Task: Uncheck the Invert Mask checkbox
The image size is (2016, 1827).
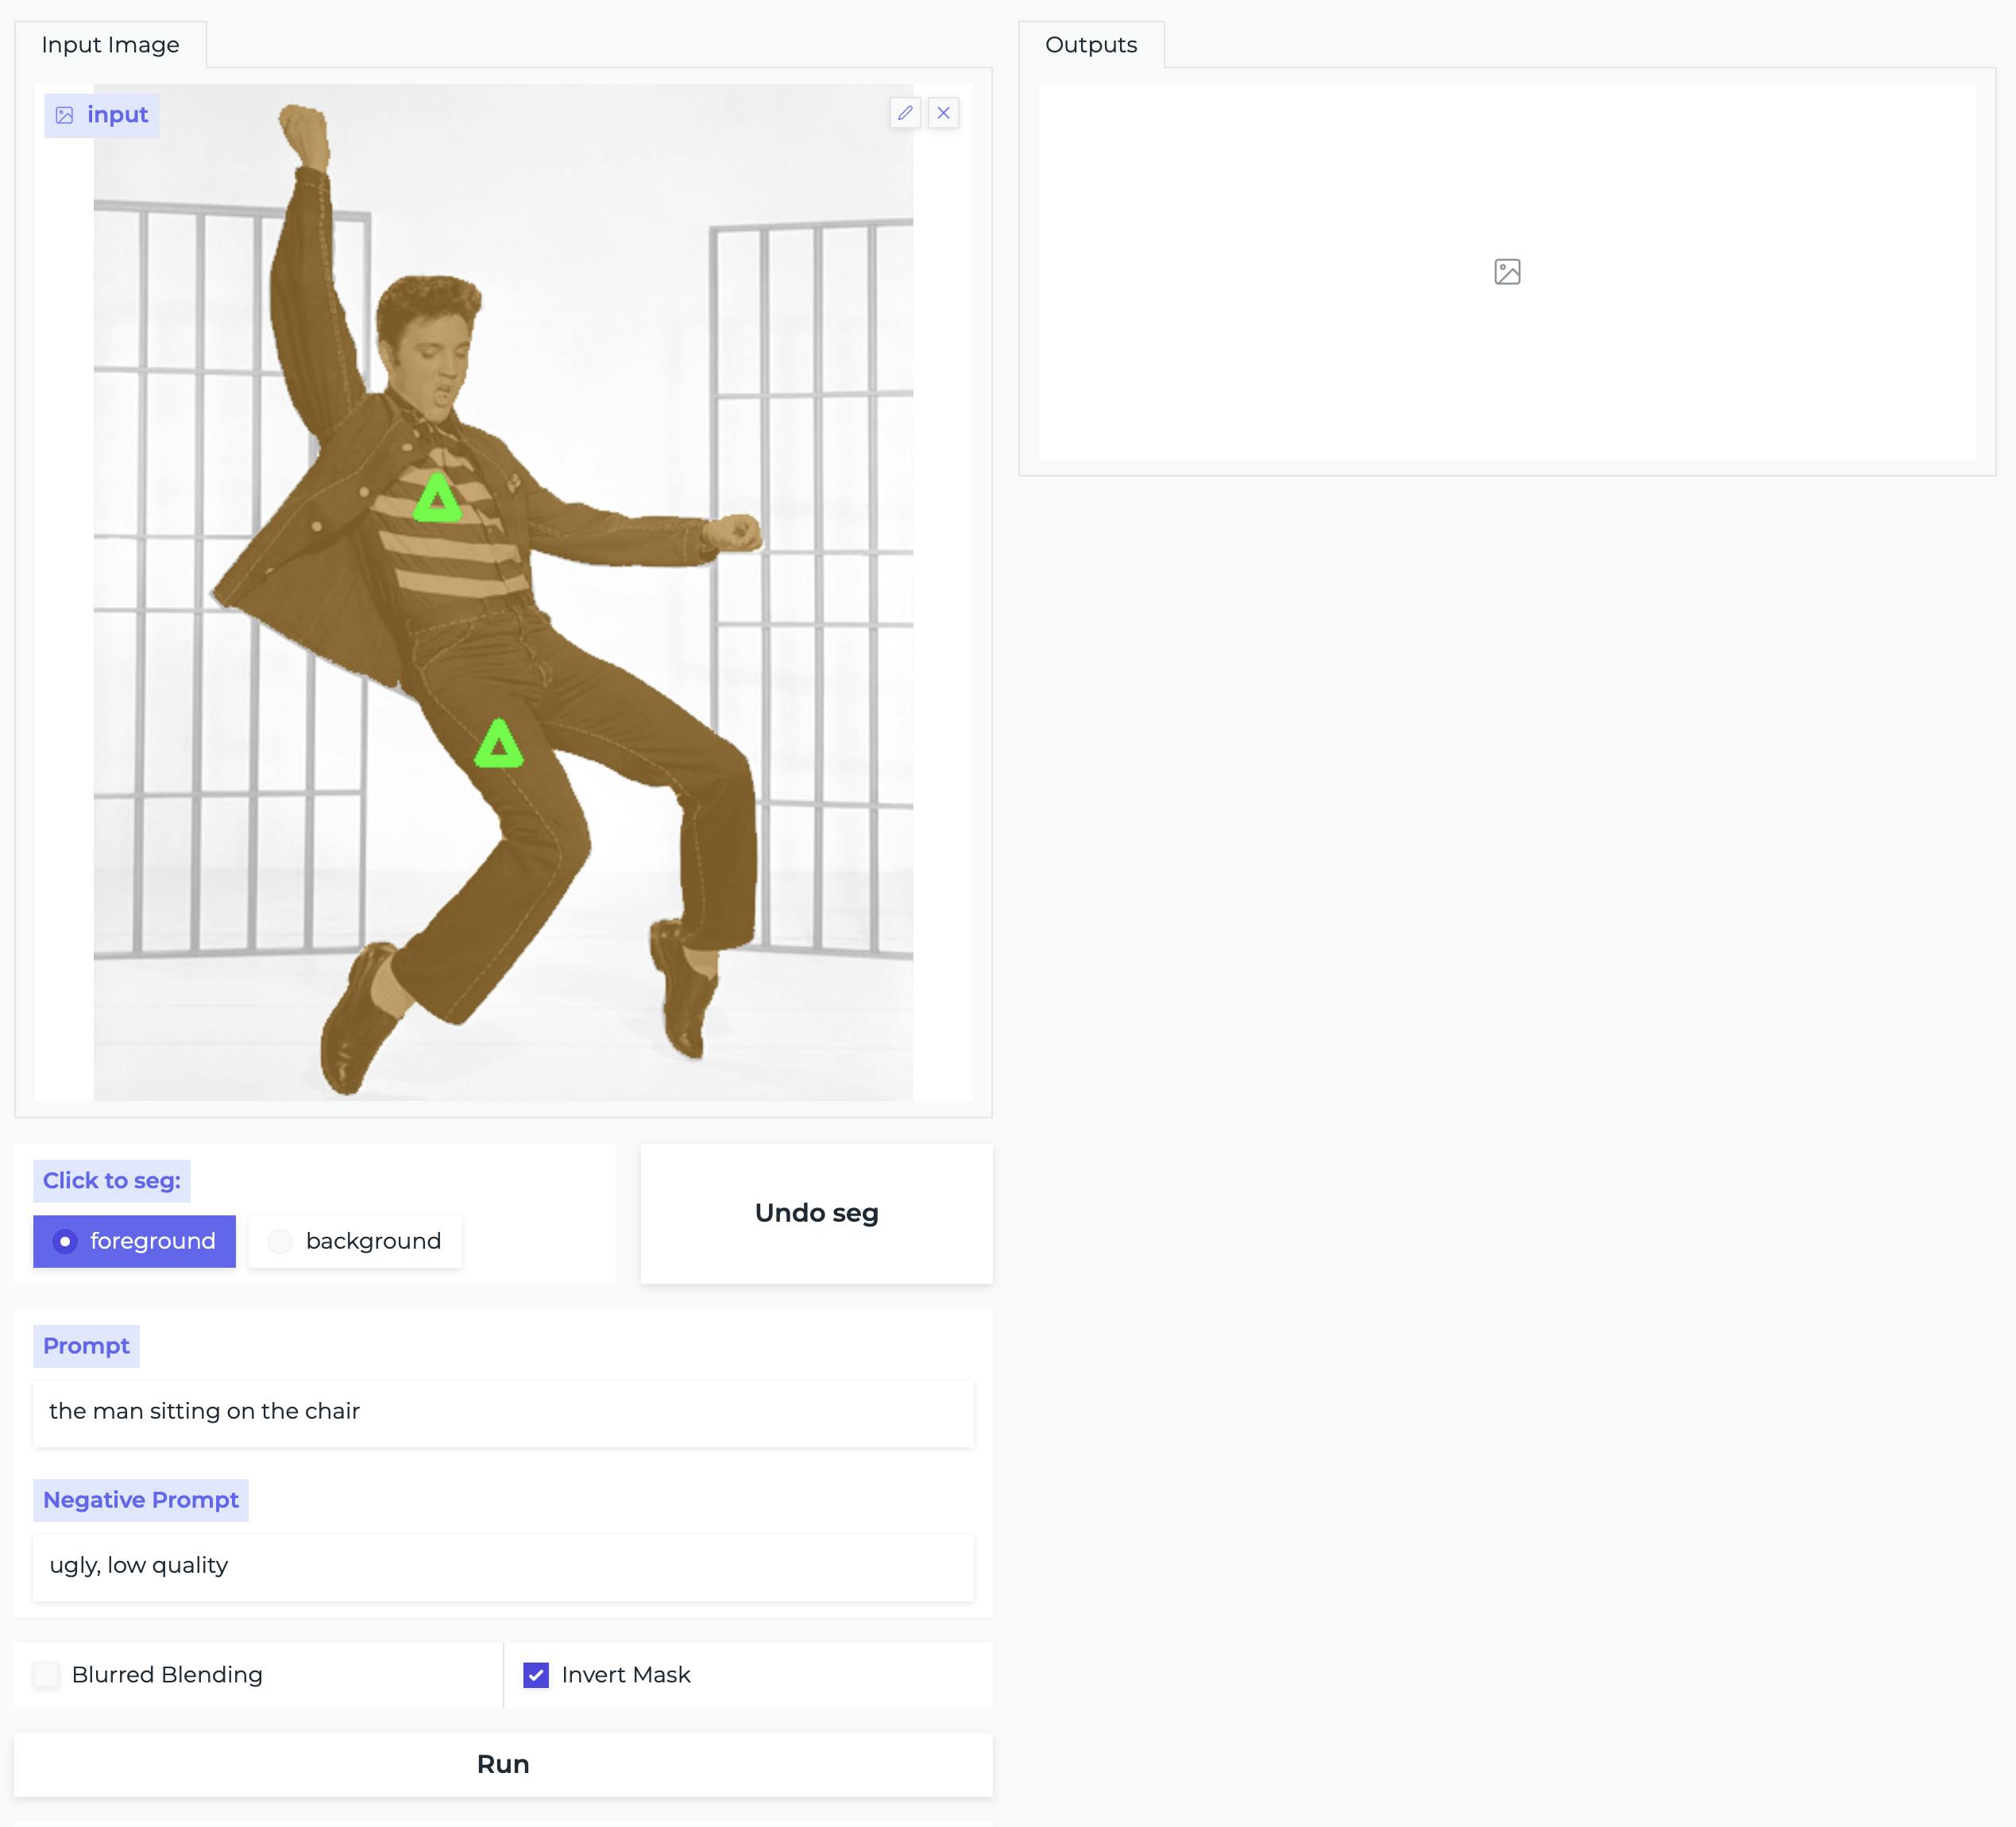Action: click(536, 1674)
